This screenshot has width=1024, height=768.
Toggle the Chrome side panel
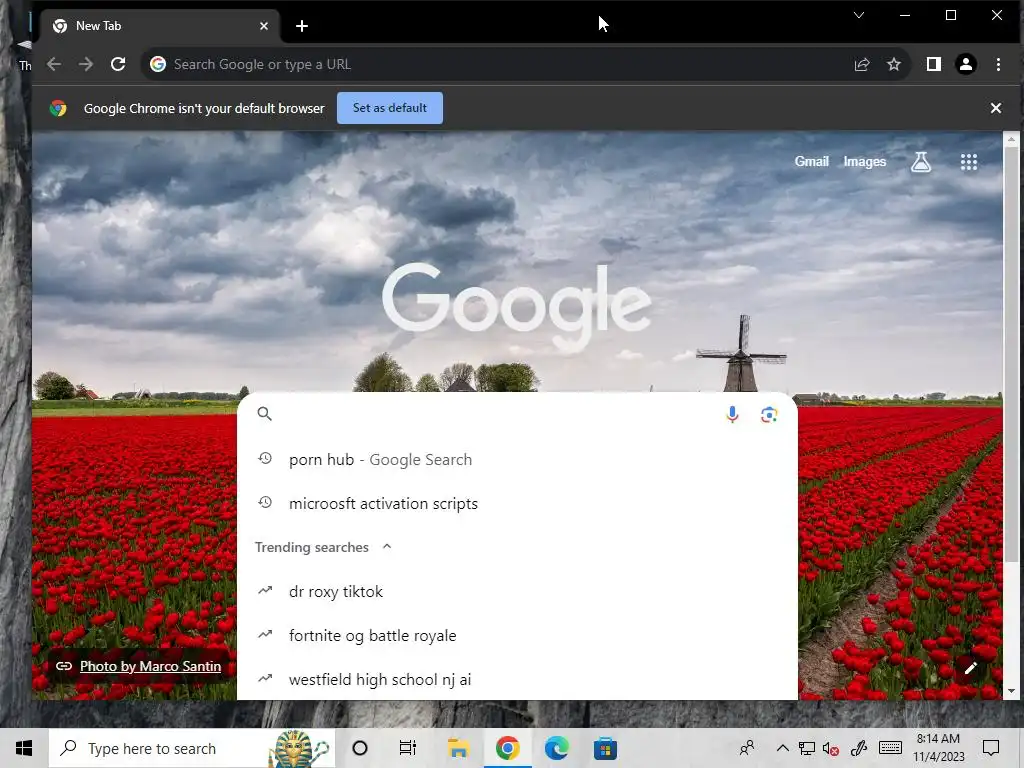[934, 64]
